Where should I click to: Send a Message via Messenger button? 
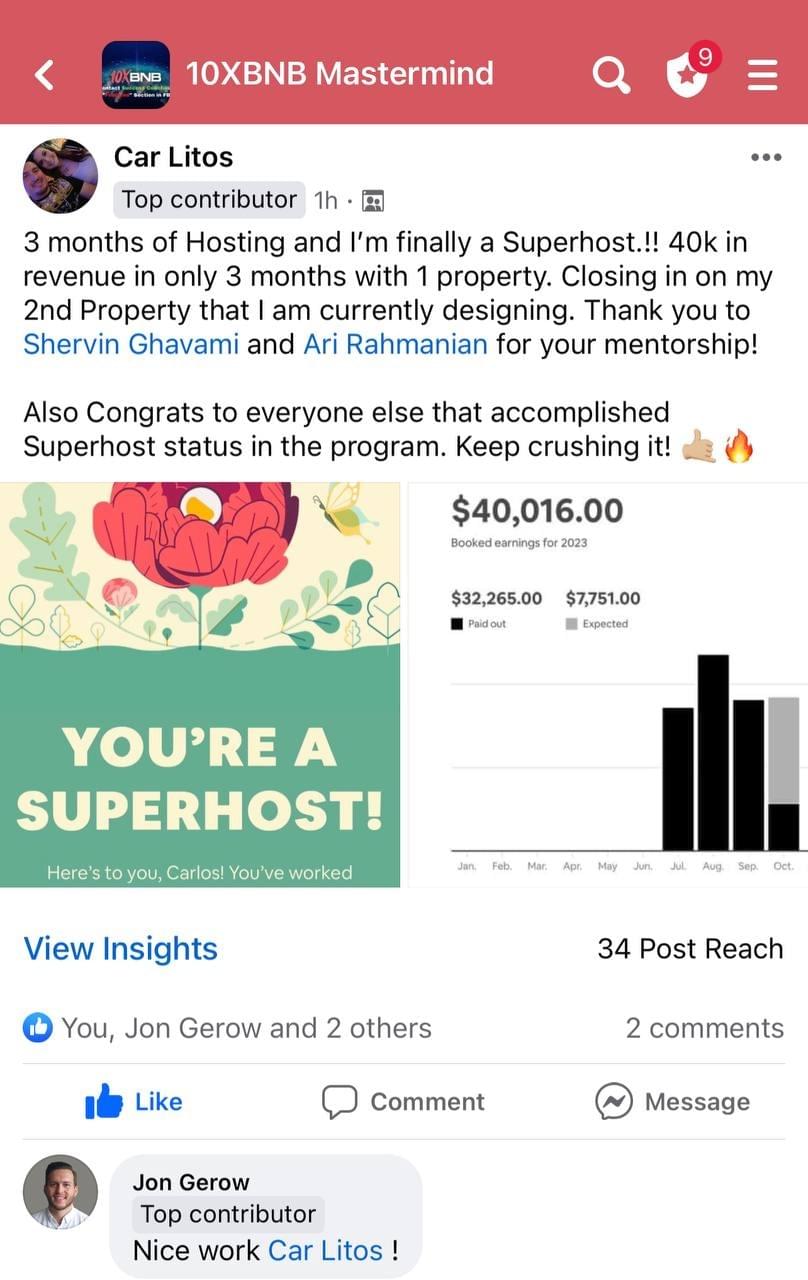pyautogui.click(x=672, y=1102)
